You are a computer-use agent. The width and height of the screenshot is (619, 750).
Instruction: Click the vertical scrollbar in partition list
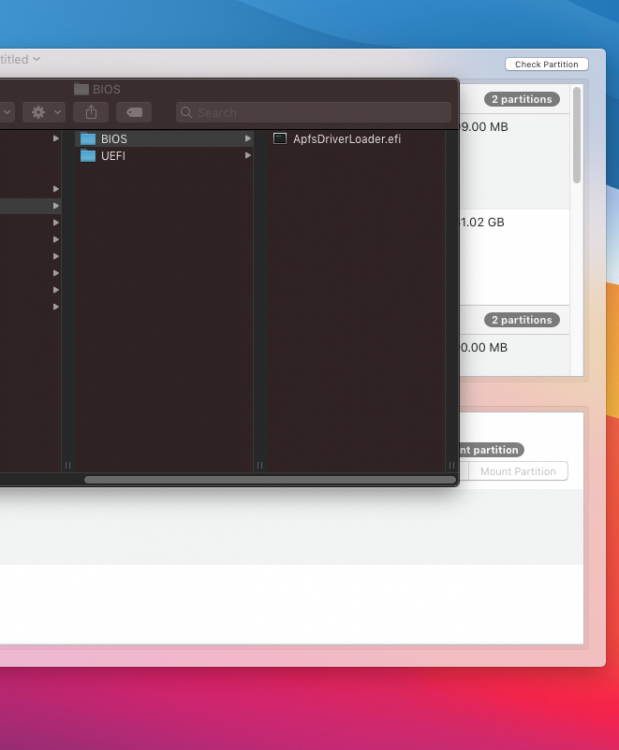[577, 135]
